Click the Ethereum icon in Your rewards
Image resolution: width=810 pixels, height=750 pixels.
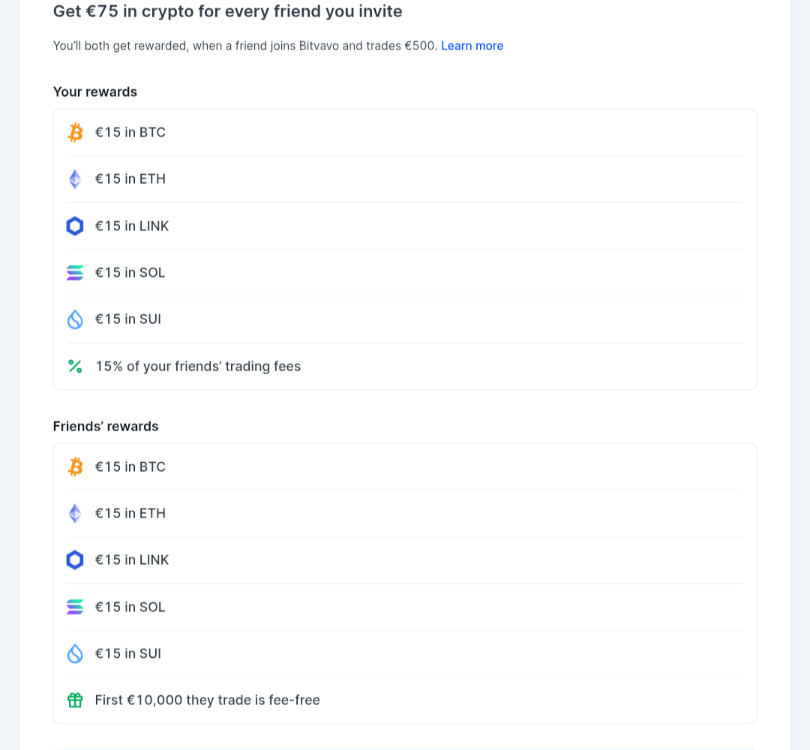(x=75, y=179)
